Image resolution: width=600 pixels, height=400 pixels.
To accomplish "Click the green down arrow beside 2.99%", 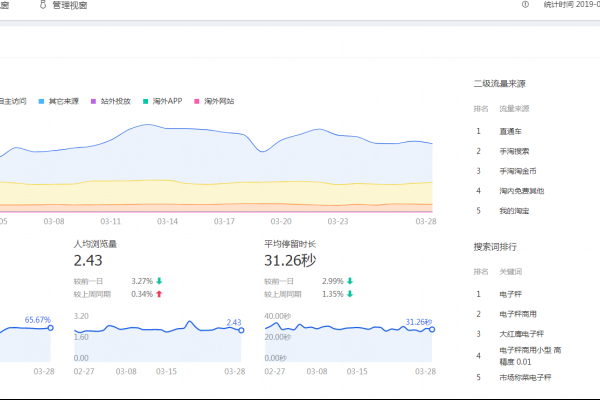I will coord(350,281).
